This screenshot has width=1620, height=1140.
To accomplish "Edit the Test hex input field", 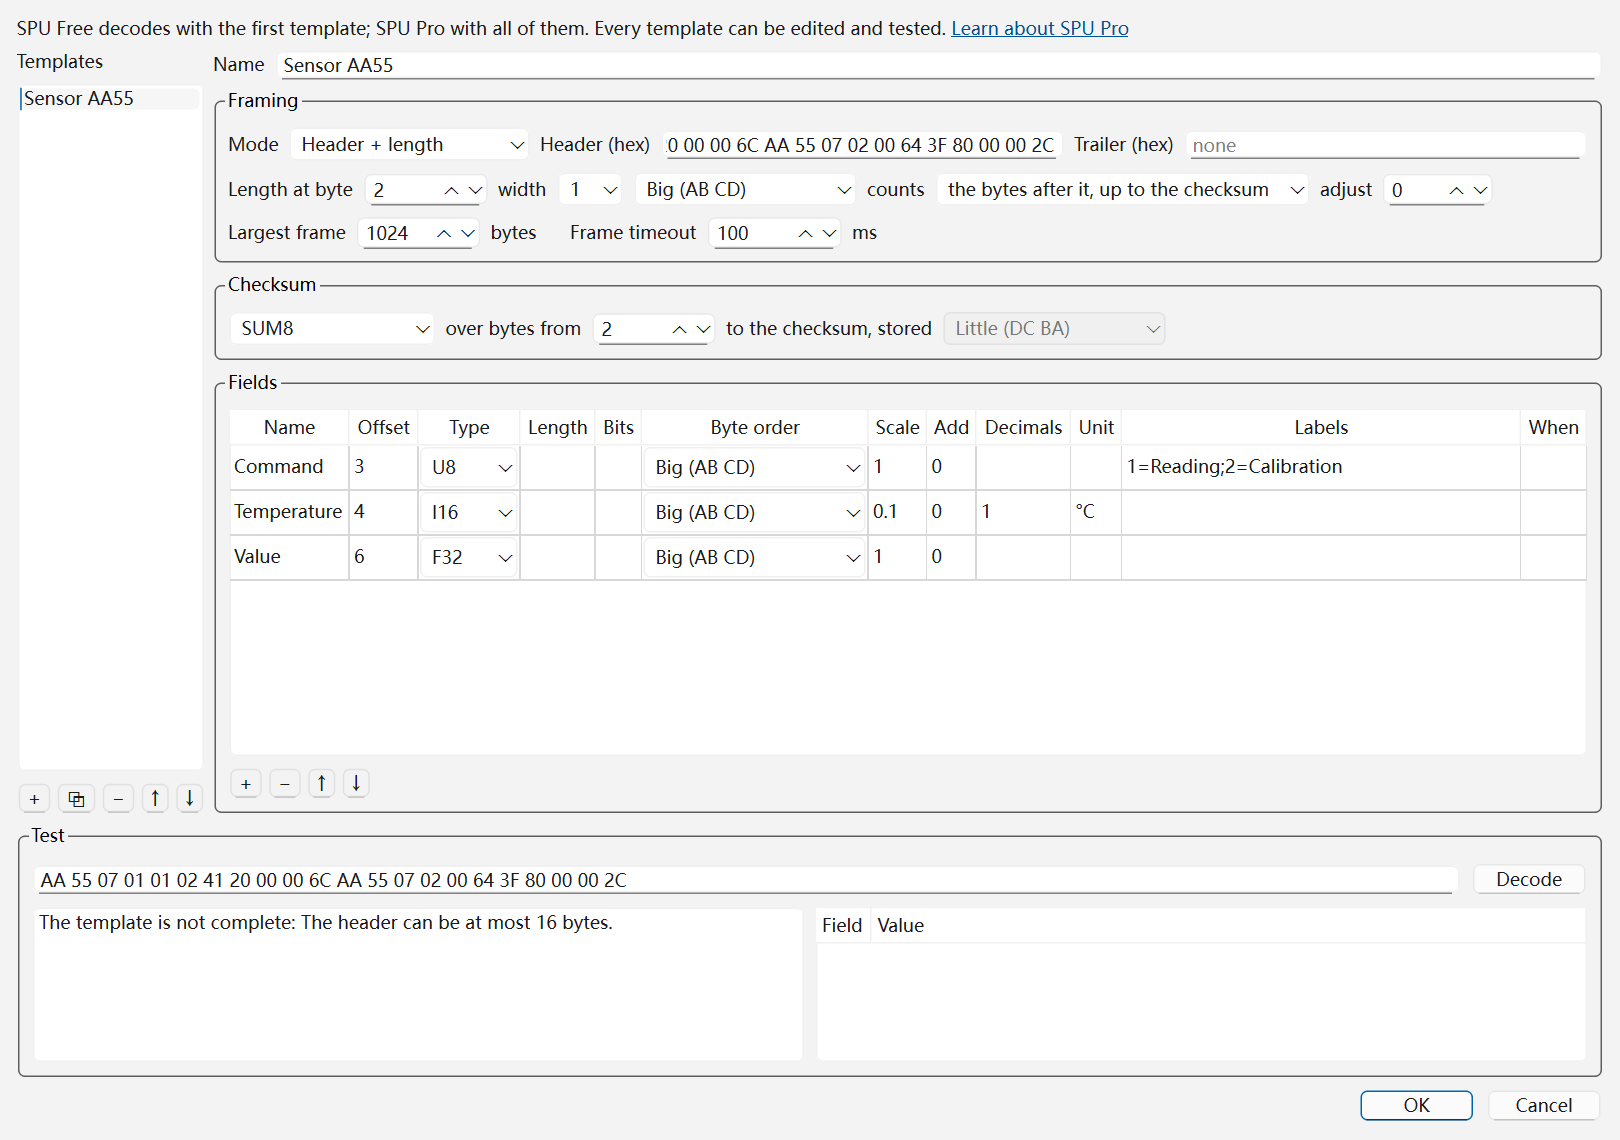I will pyautogui.click(x=746, y=880).
